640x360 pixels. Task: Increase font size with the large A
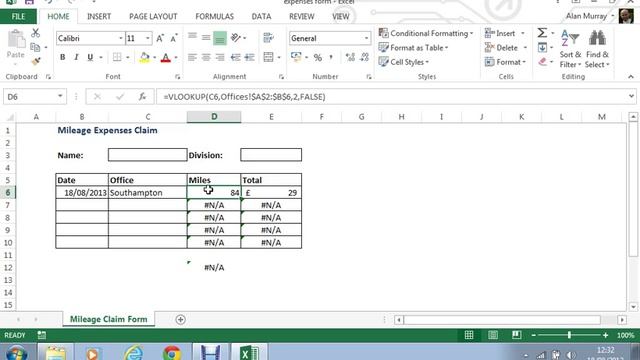160,38
